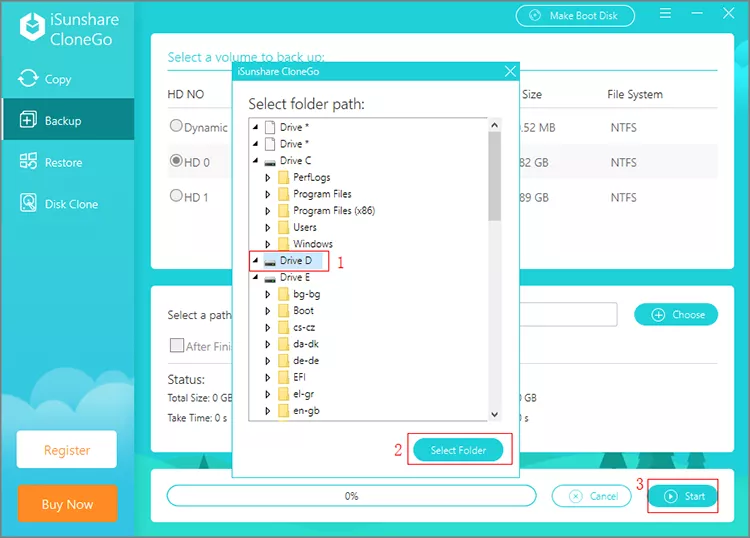Click the Take Time: 0 s status
750x538 pixels.
click(197, 418)
